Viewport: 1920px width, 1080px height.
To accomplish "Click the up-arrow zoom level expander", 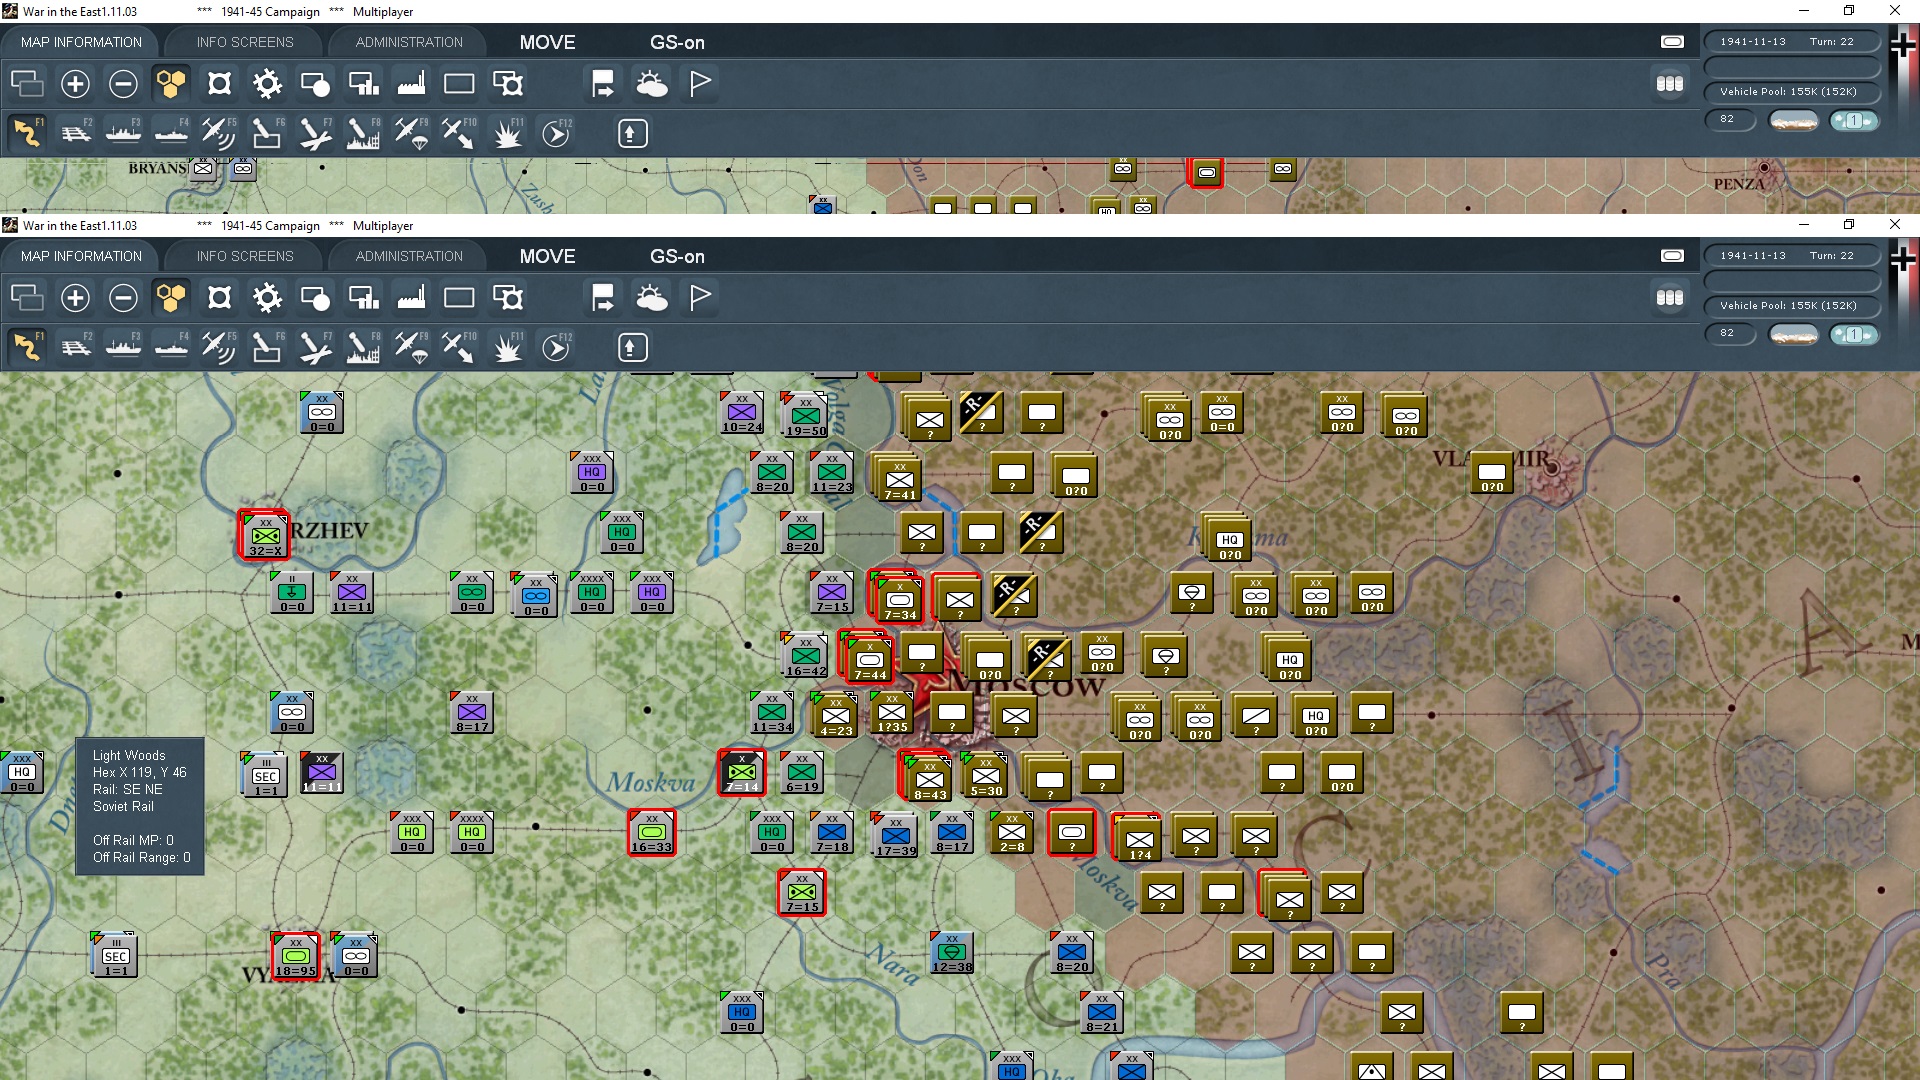I will tap(633, 347).
